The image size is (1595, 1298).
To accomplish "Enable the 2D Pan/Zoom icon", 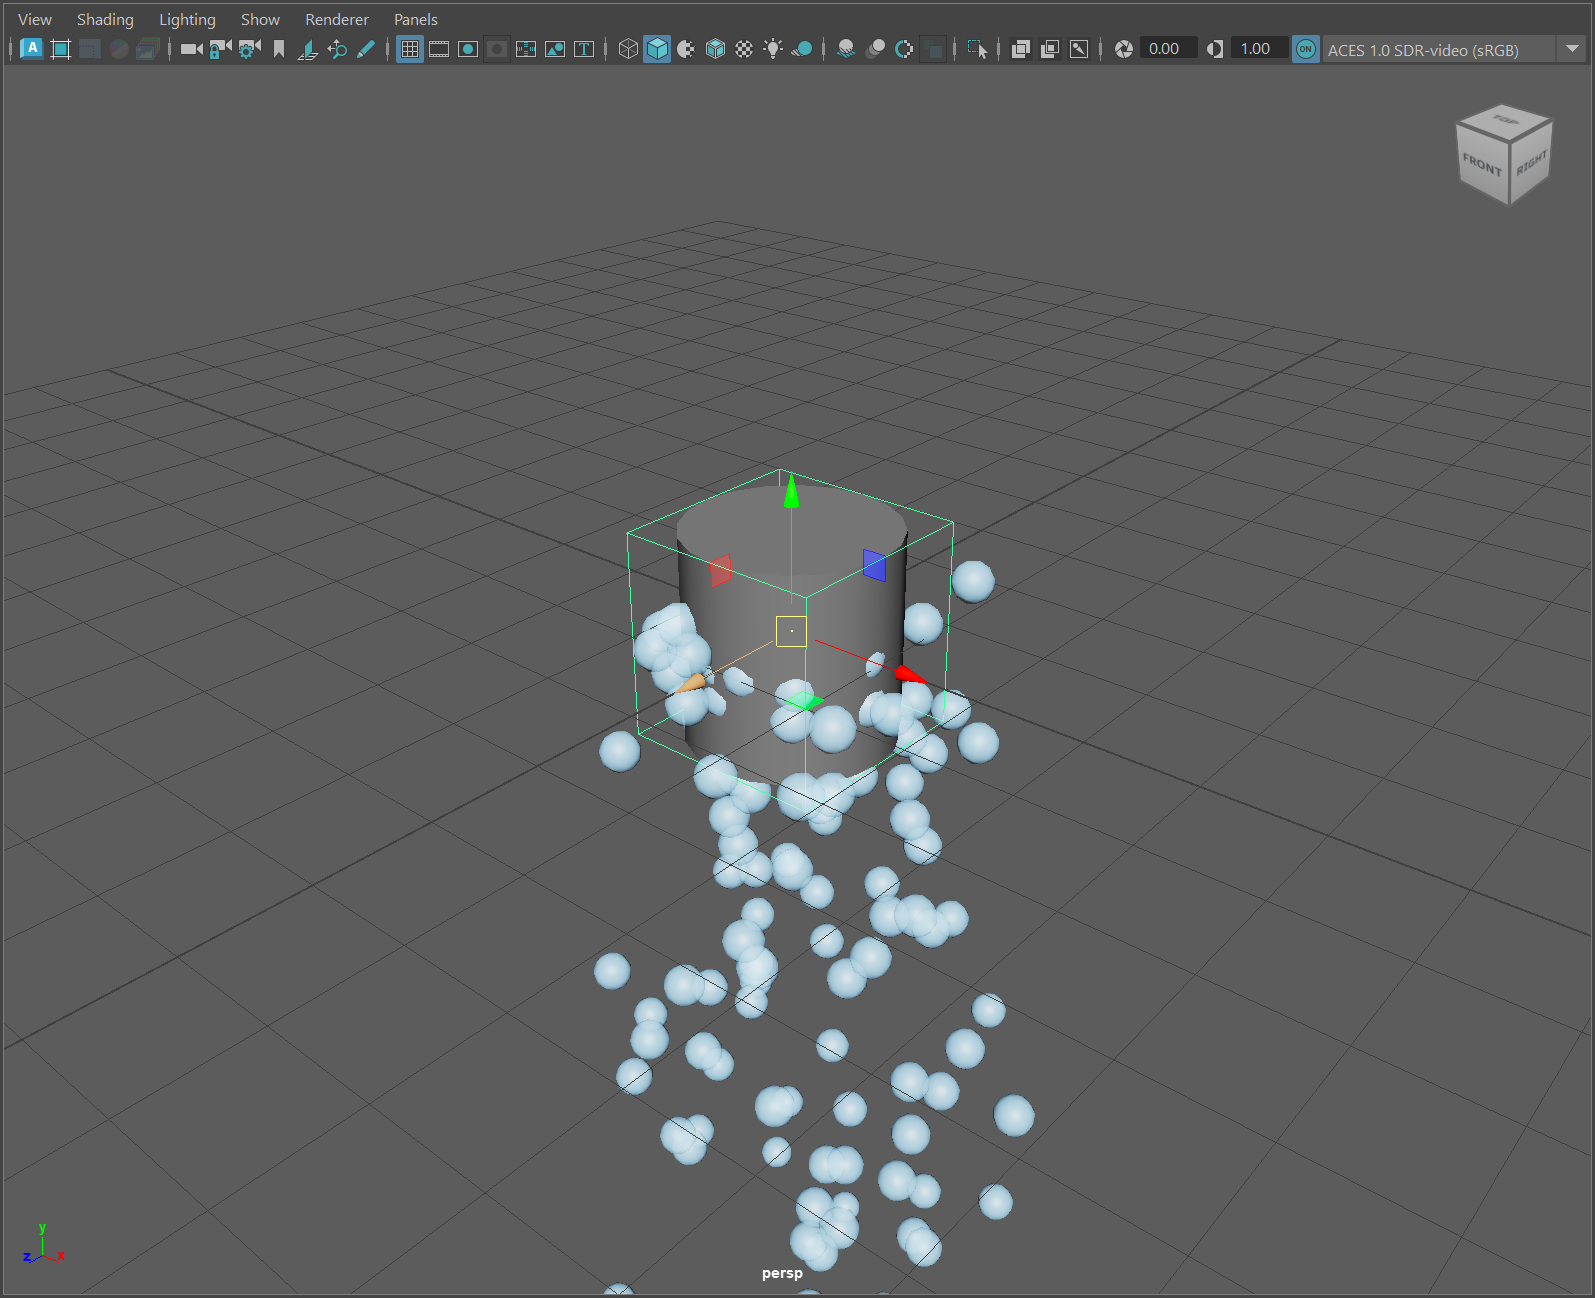I will pyautogui.click(x=337, y=49).
